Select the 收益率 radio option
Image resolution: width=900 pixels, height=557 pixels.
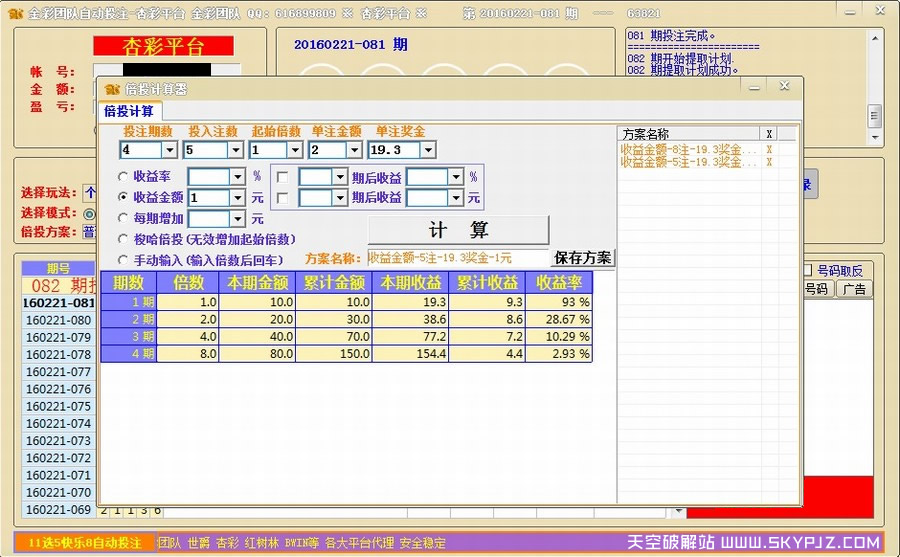[x=123, y=177]
